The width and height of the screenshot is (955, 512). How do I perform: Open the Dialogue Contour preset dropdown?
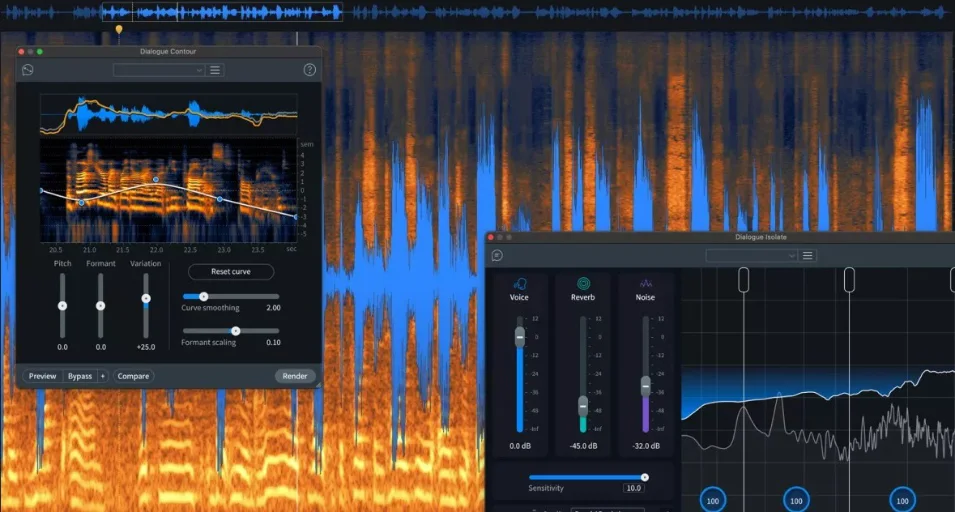[x=158, y=70]
